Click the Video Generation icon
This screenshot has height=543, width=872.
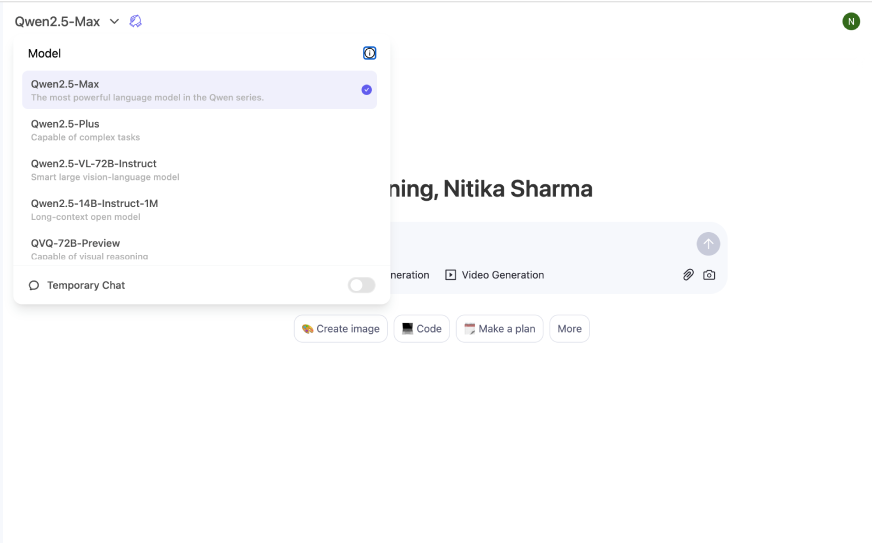point(451,275)
